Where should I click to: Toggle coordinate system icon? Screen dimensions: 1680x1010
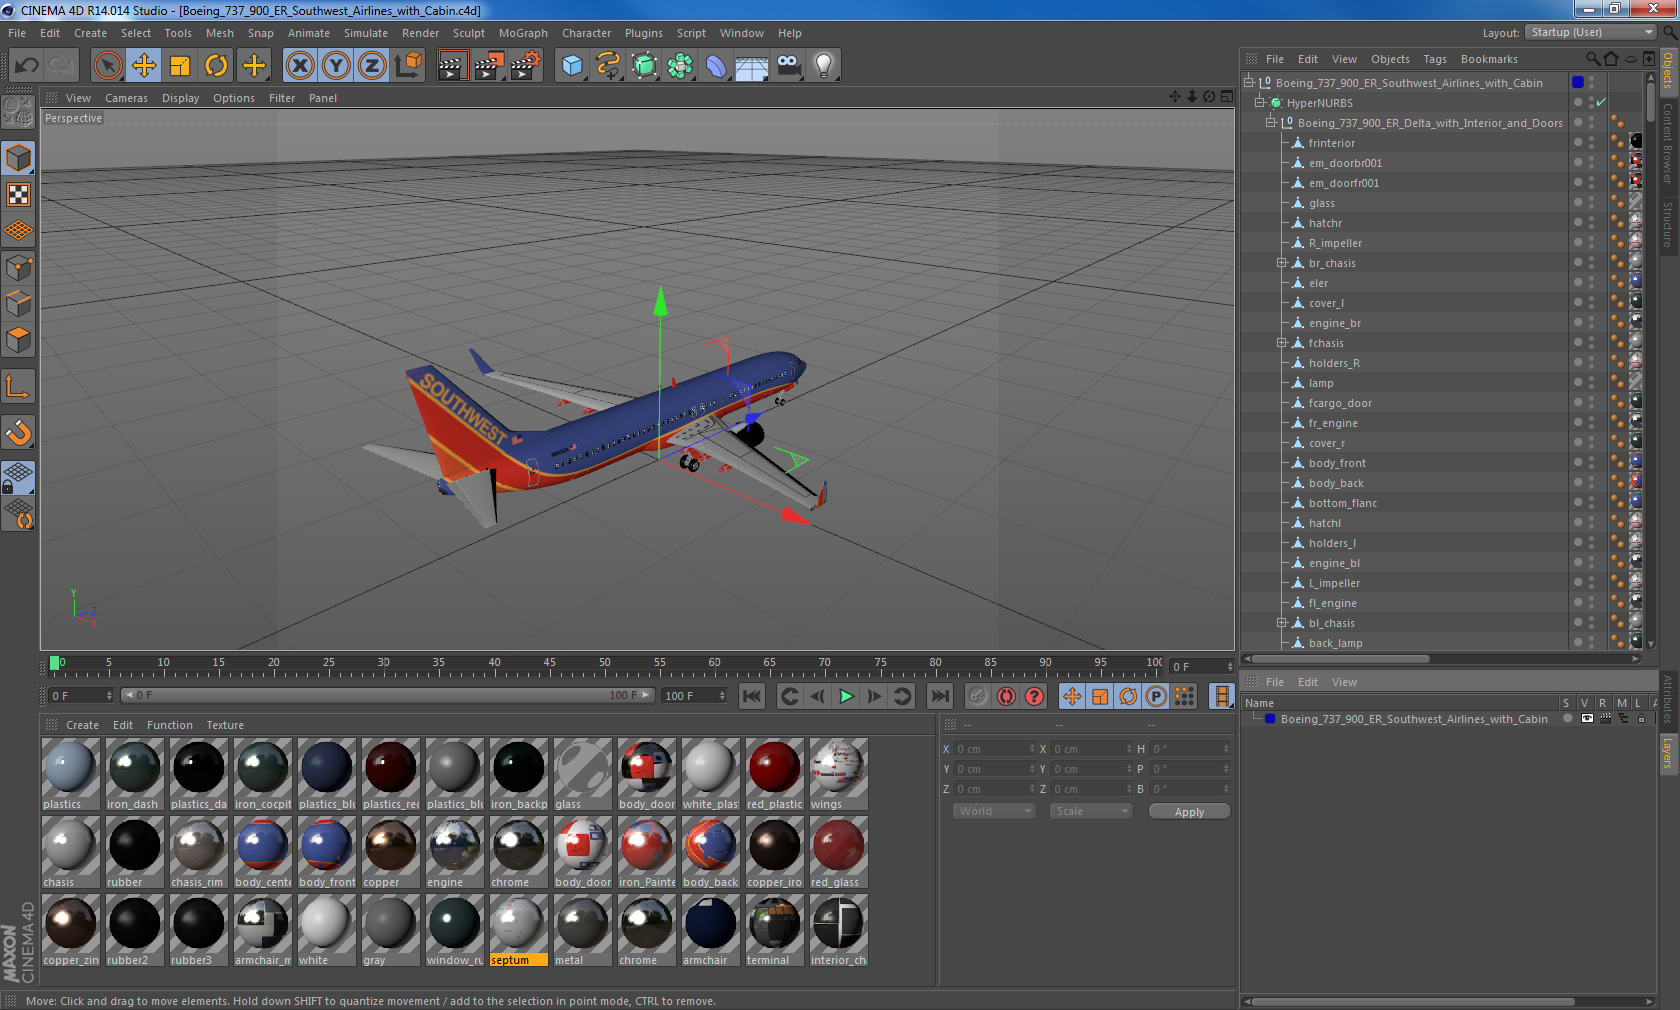(408, 66)
